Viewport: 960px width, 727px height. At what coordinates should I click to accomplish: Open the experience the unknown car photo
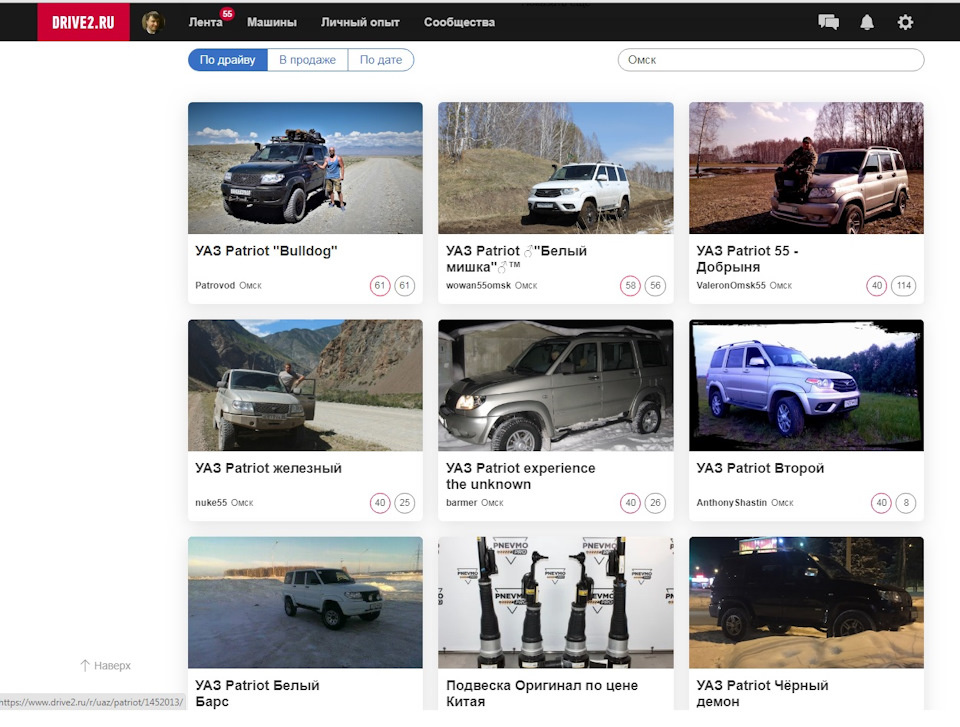click(x=556, y=385)
